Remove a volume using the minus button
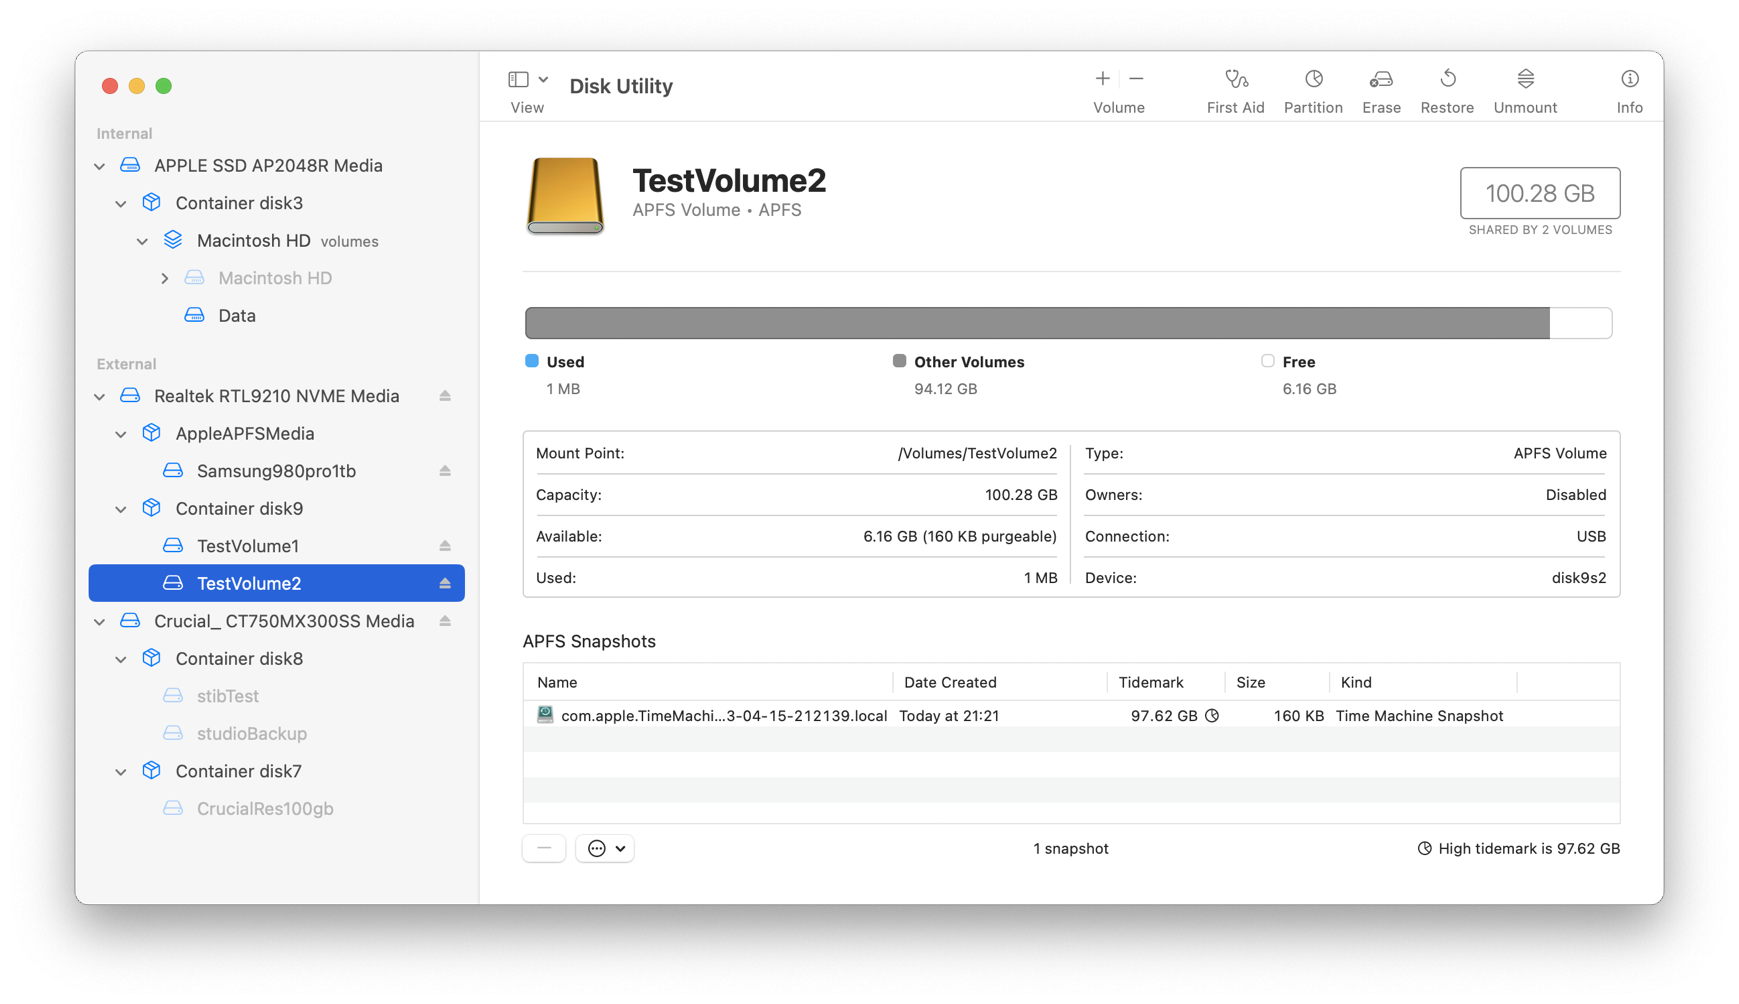 [1136, 78]
